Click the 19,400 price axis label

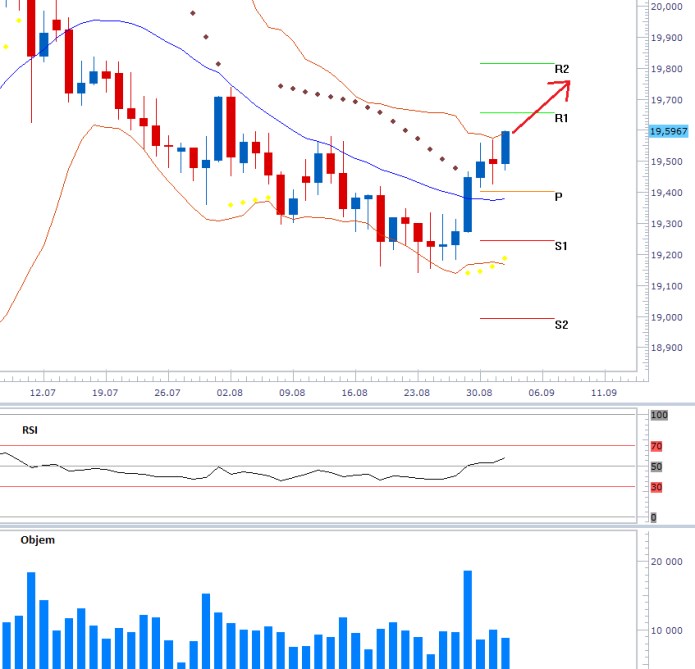(x=666, y=193)
